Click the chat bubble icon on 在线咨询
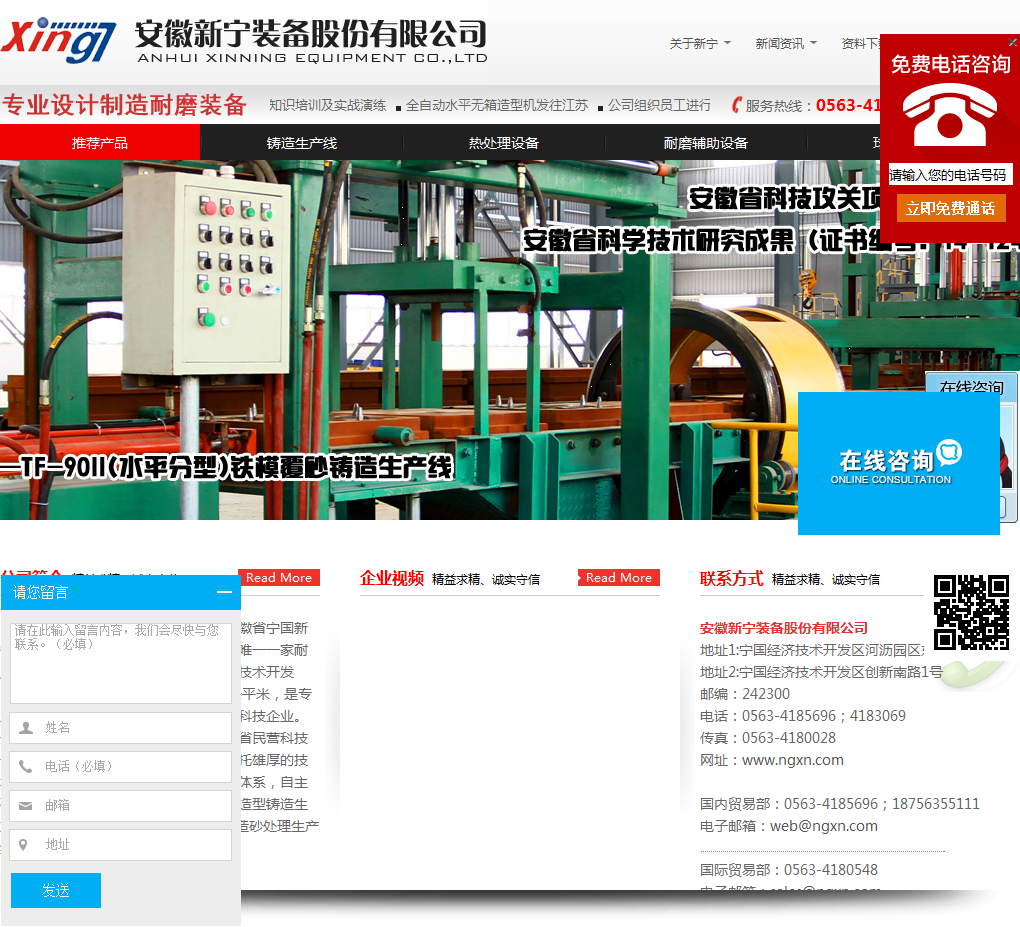 [949, 451]
